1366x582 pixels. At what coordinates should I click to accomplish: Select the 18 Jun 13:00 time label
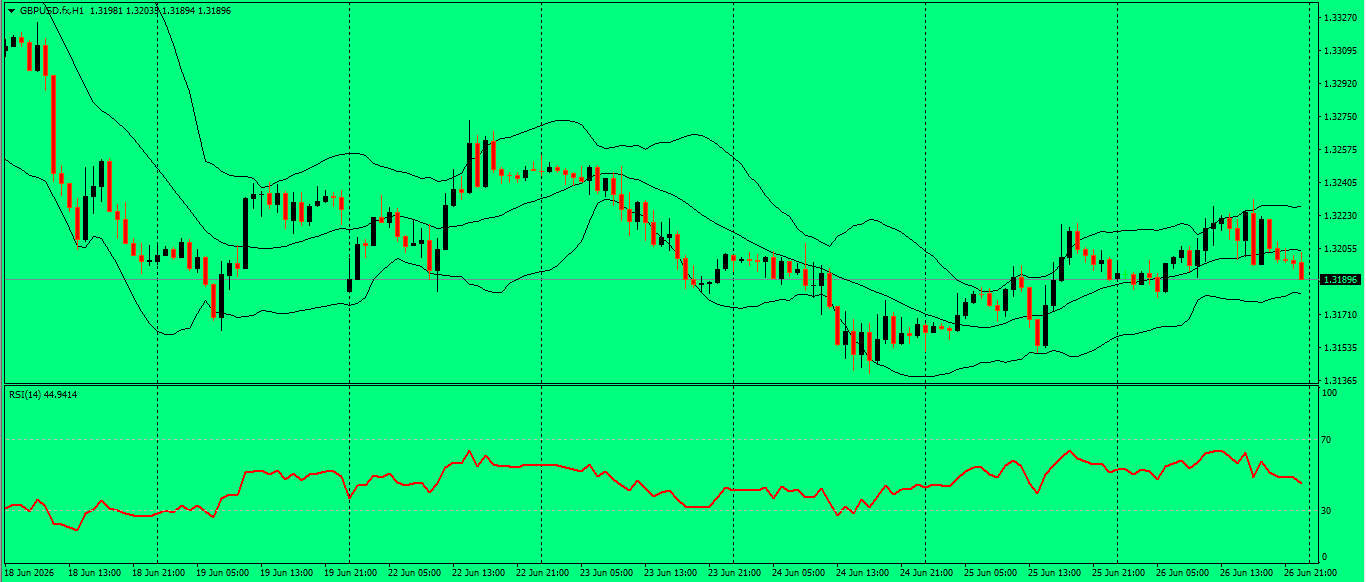(95, 573)
